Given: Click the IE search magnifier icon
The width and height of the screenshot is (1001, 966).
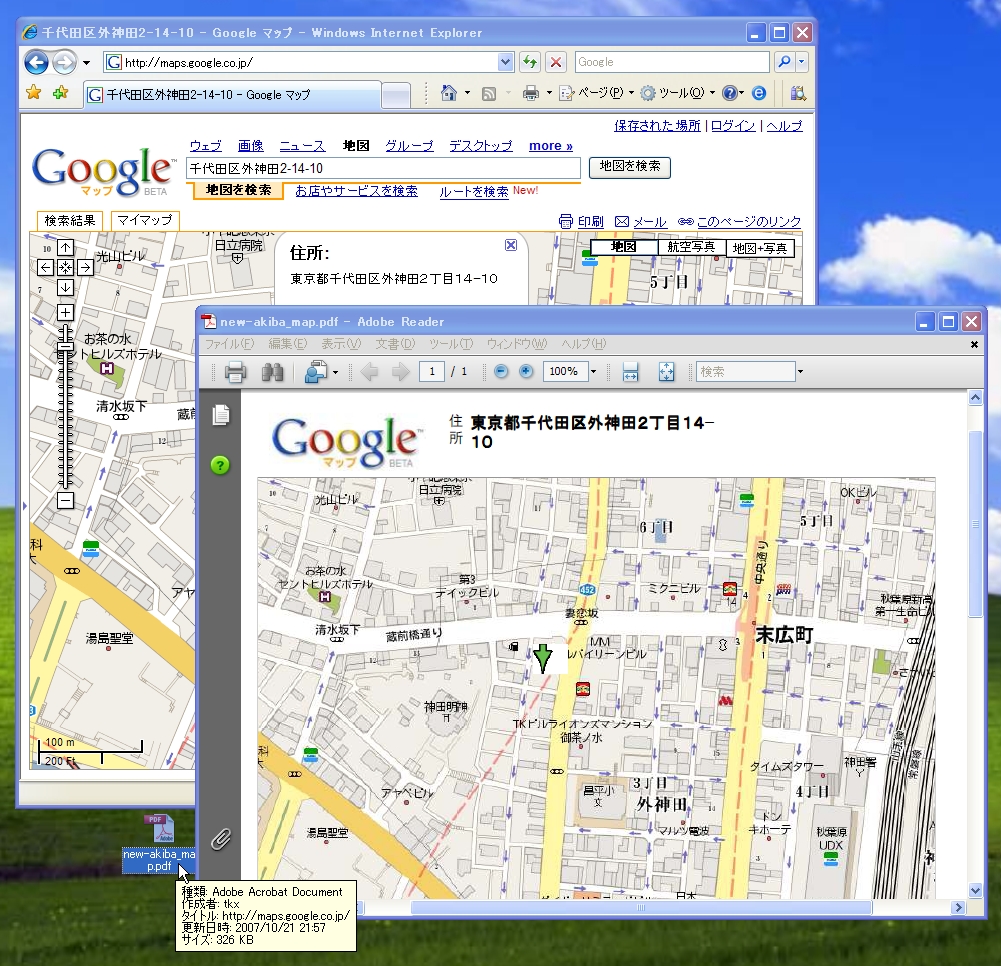Looking at the screenshot, I should (785, 62).
